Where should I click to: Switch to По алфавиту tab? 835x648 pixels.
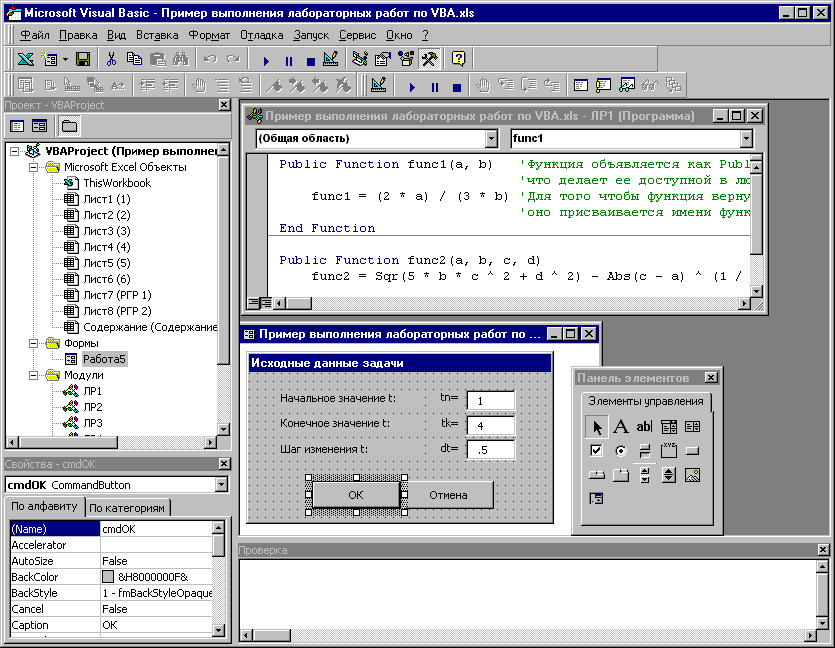44,506
